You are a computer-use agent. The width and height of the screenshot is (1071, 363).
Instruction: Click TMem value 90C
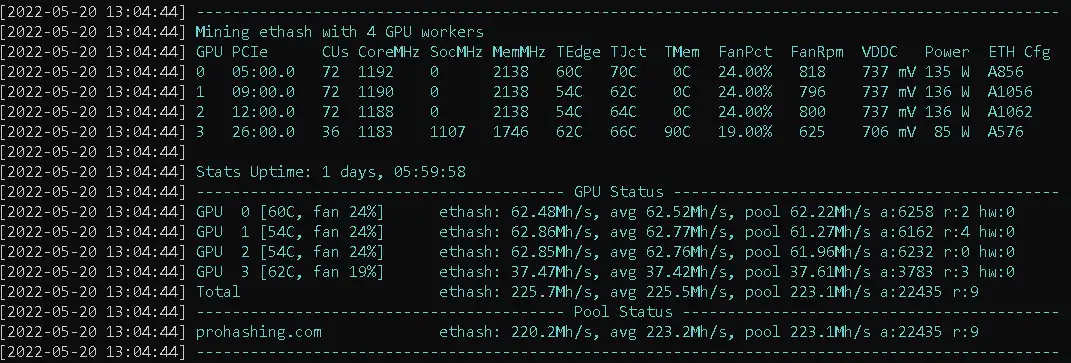pos(678,131)
